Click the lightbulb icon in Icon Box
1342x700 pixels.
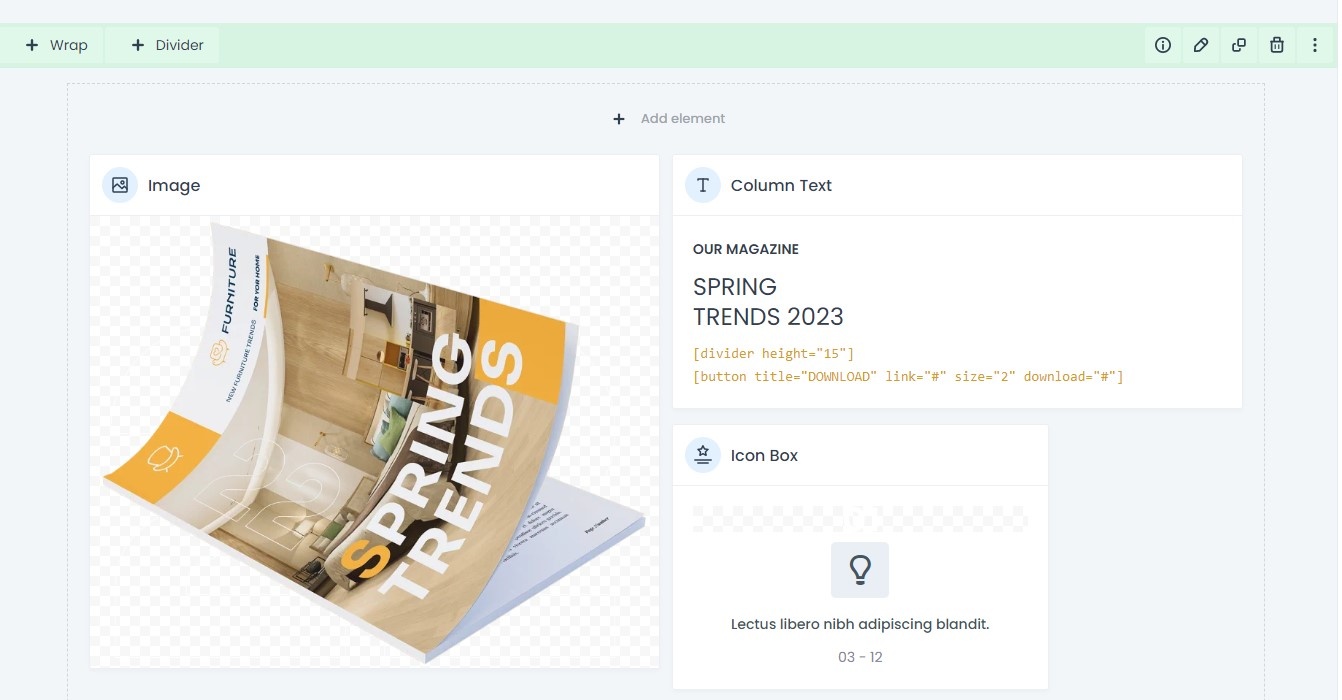(859, 570)
